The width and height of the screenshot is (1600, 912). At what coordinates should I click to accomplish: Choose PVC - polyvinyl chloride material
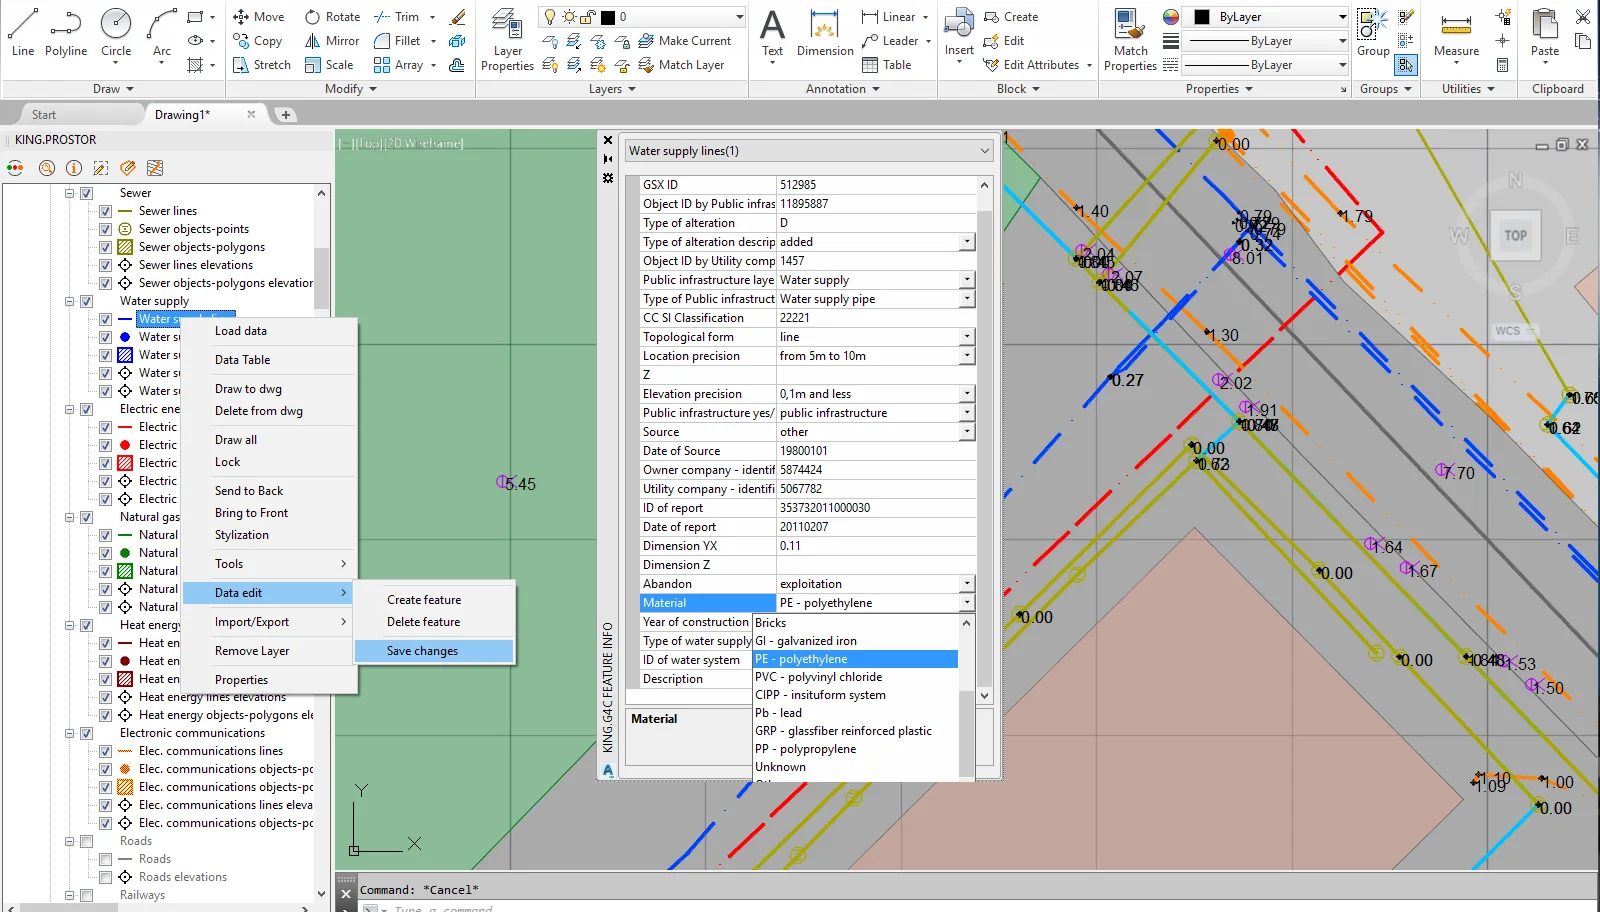coord(819,677)
